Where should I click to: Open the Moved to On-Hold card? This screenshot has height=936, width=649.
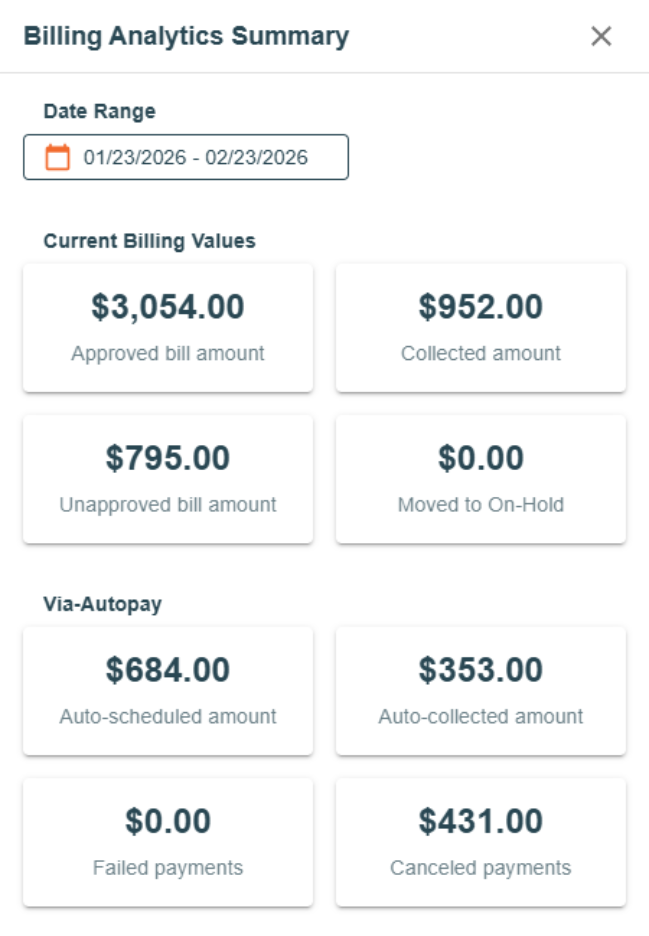click(x=481, y=480)
